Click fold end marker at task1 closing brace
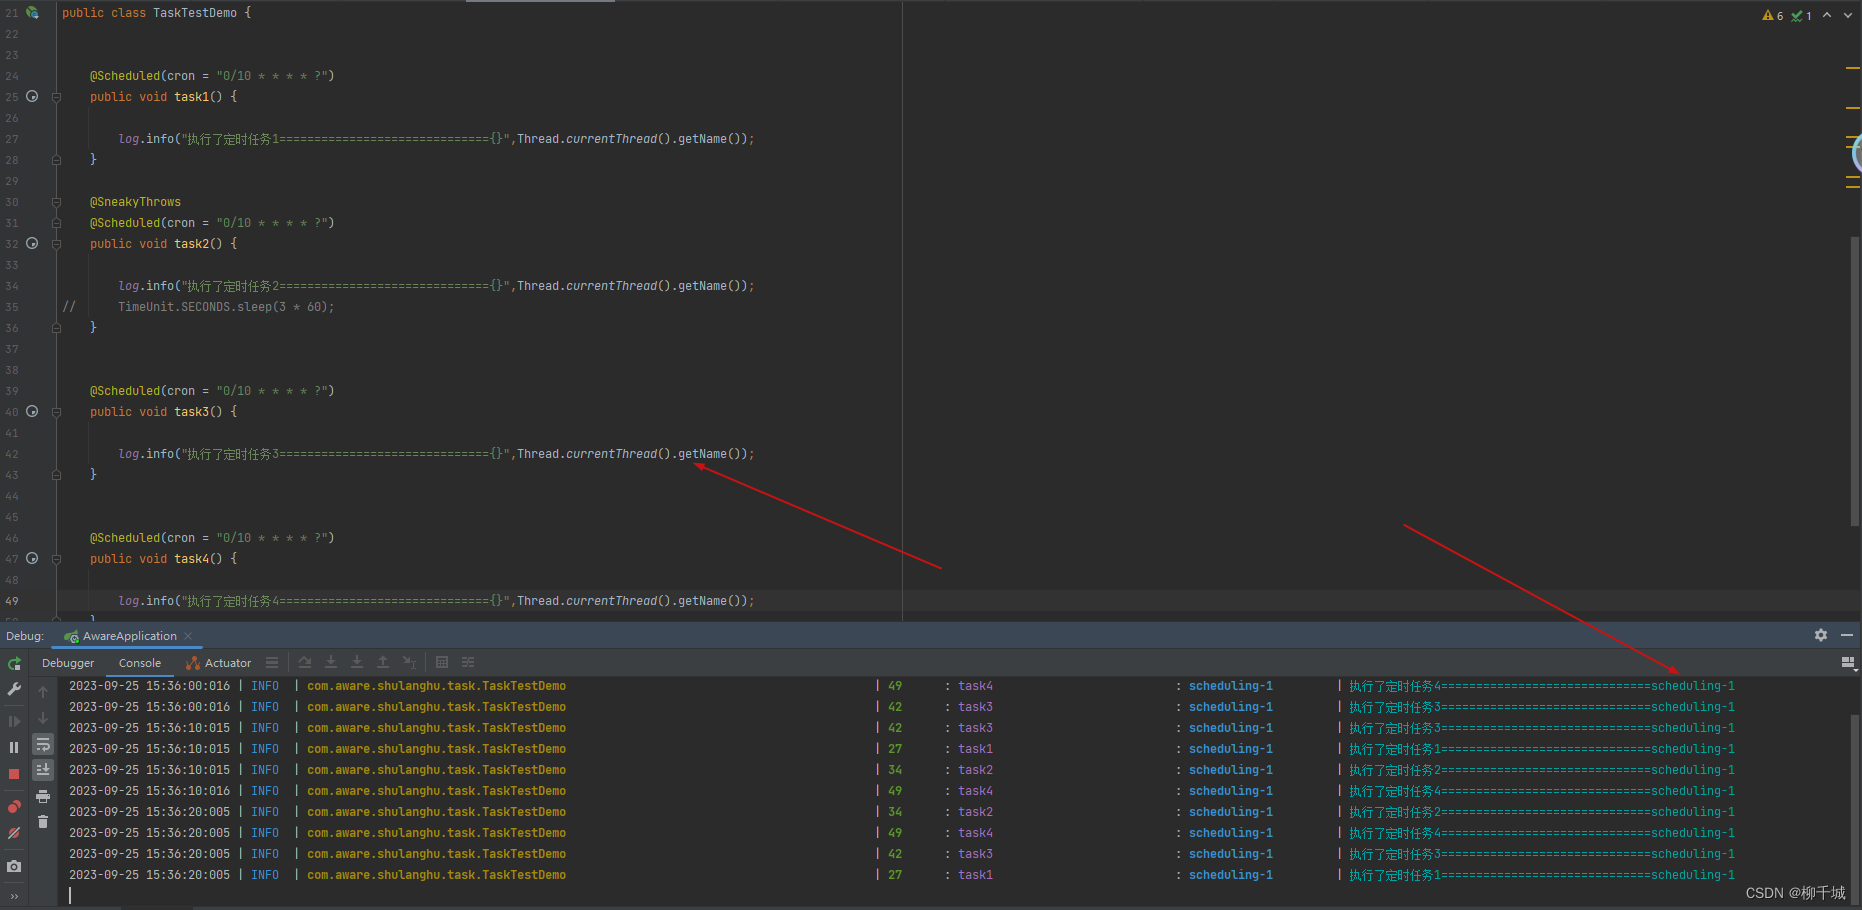 (56, 160)
